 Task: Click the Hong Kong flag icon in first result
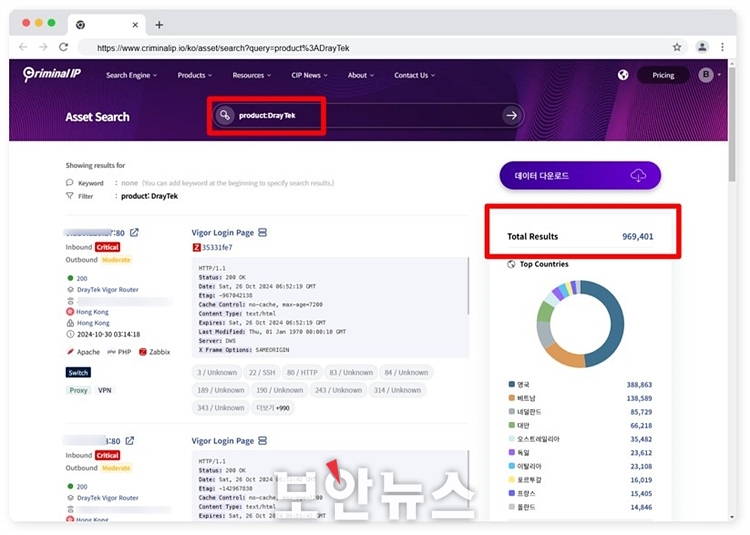(70, 312)
